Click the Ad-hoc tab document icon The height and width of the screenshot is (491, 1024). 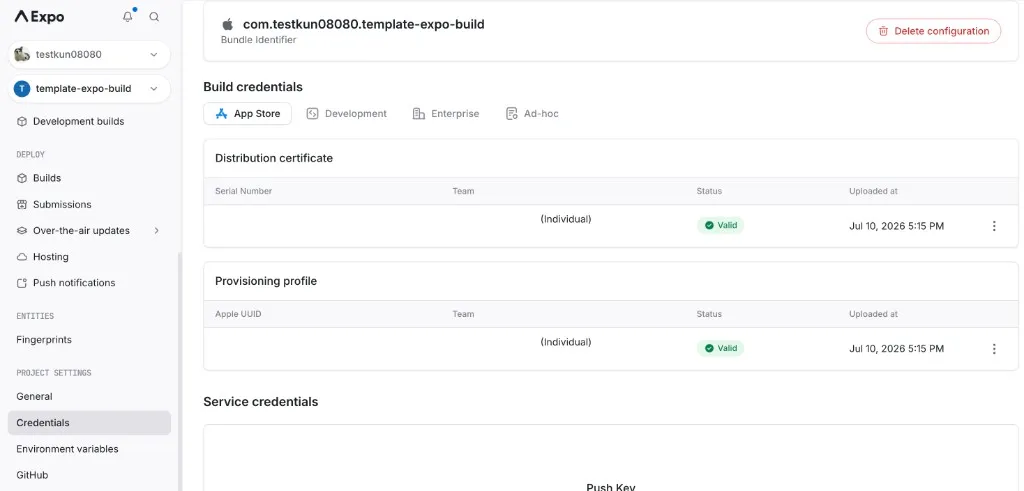point(511,114)
